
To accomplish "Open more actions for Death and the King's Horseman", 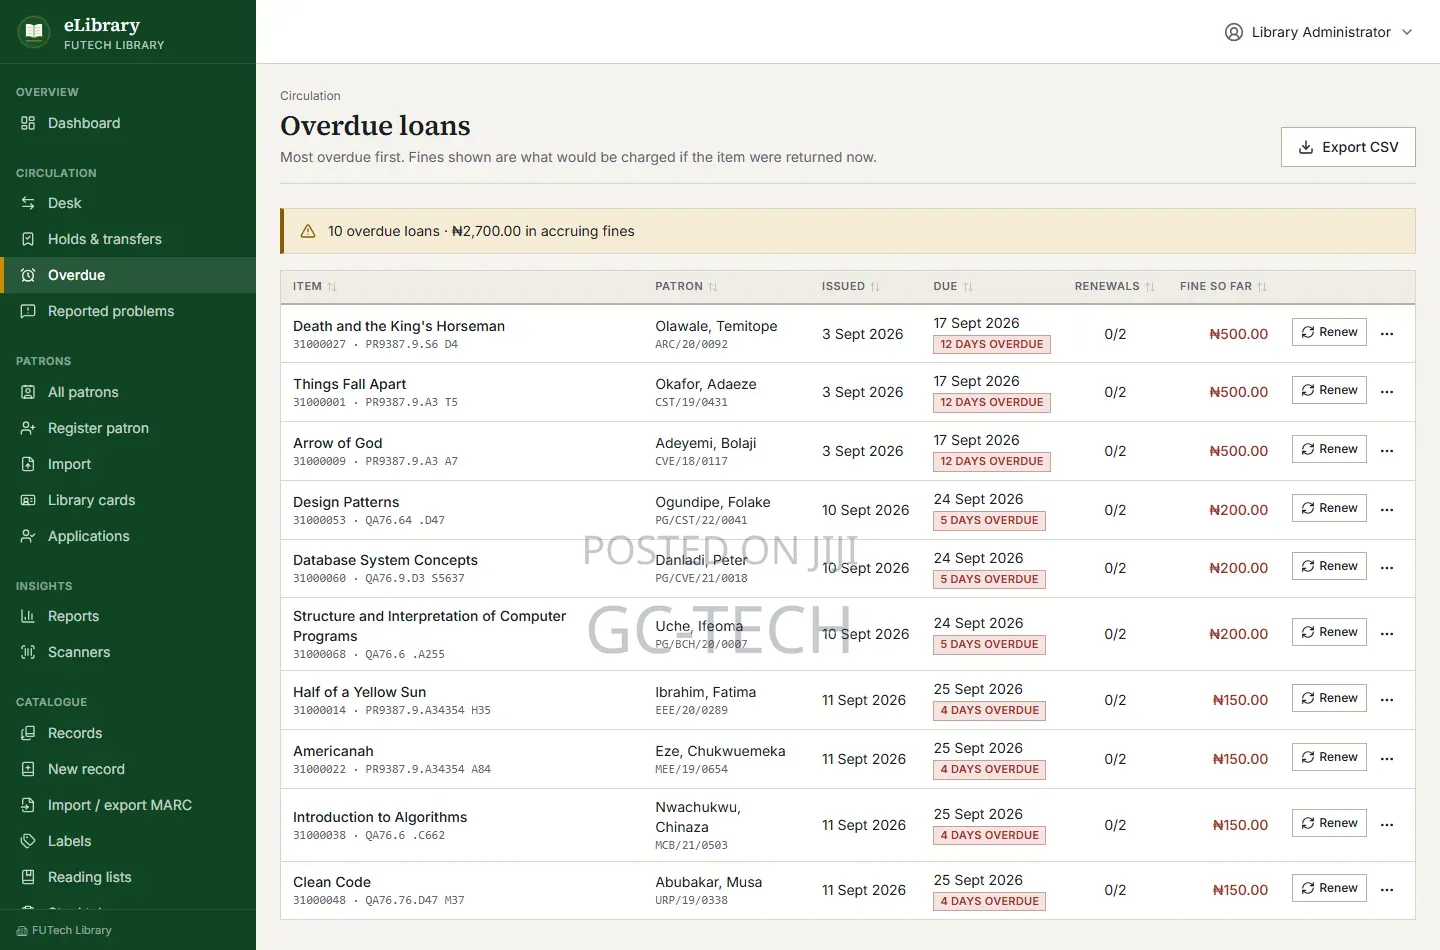I will click(x=1387, y=334).
